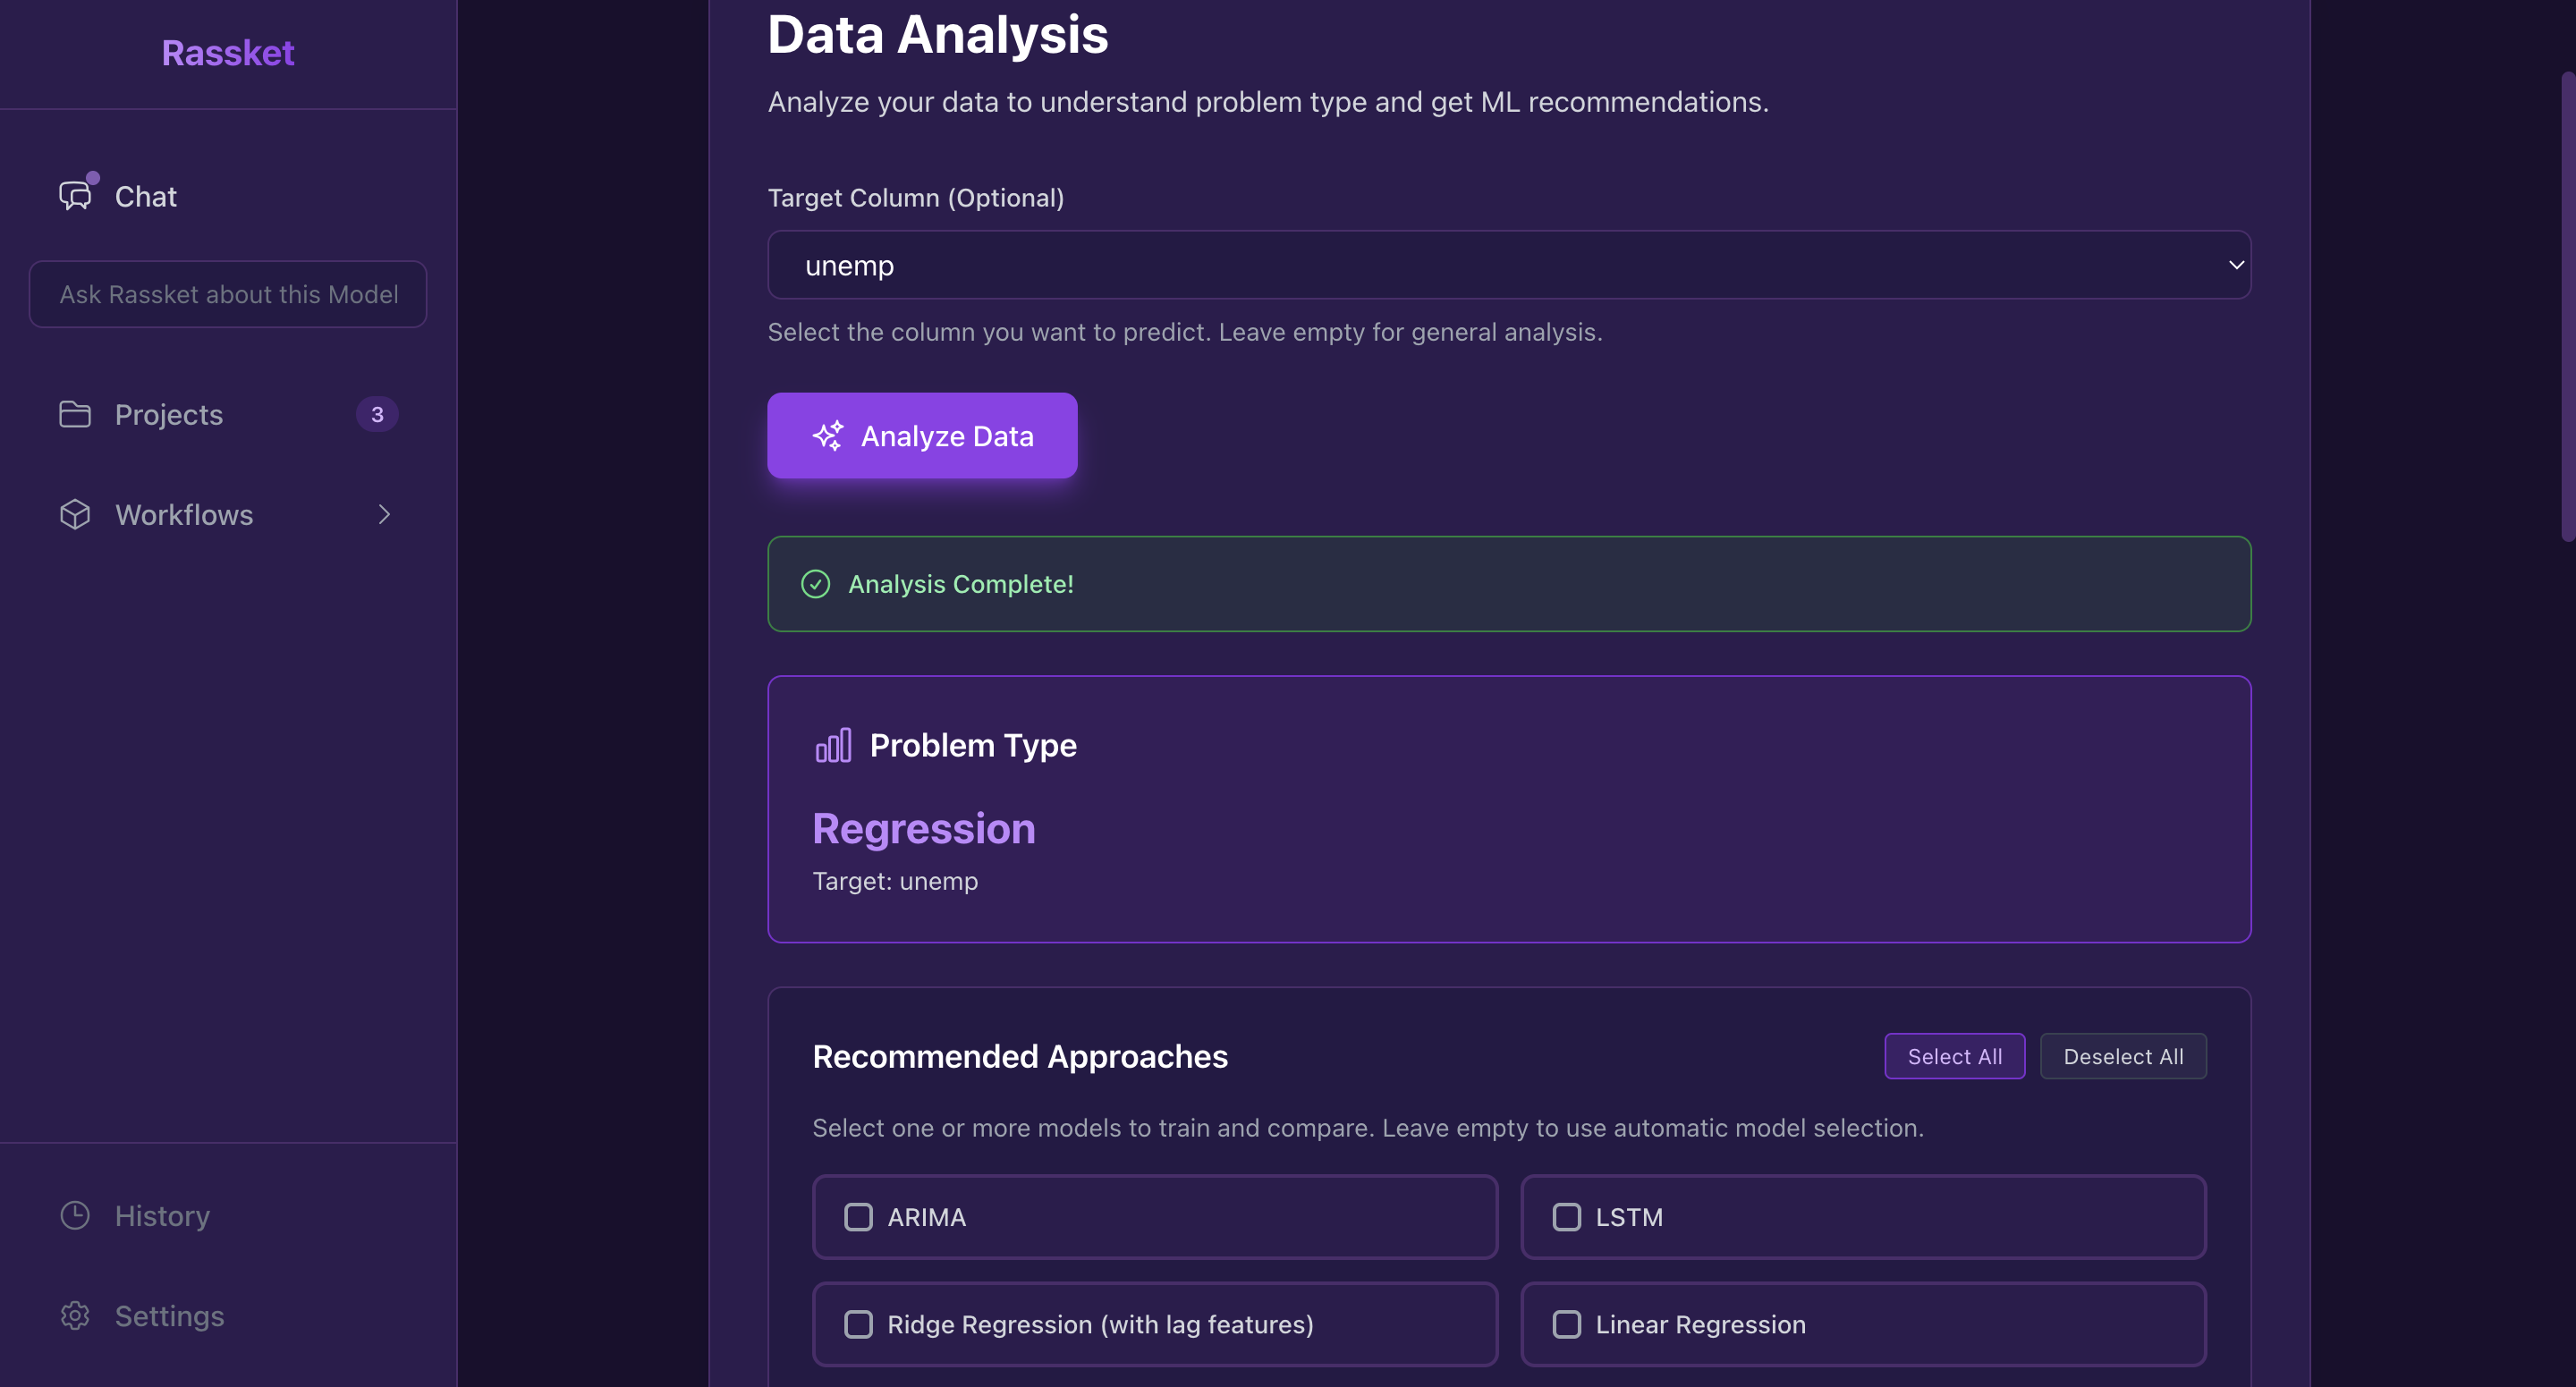Image resolution: width=2576 pixels, height=1387 pixels.
Task: Open Settings using the gear icon
Action: (74, 1315)
